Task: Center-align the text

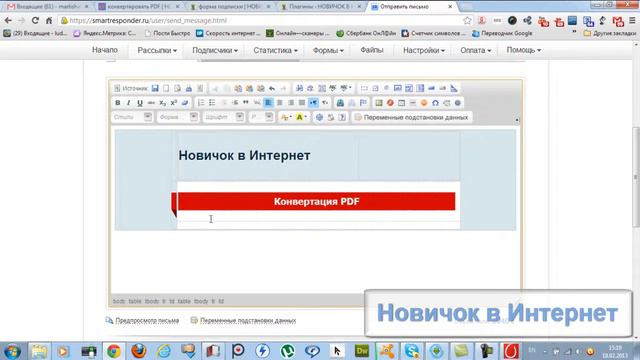Action: 280,103
